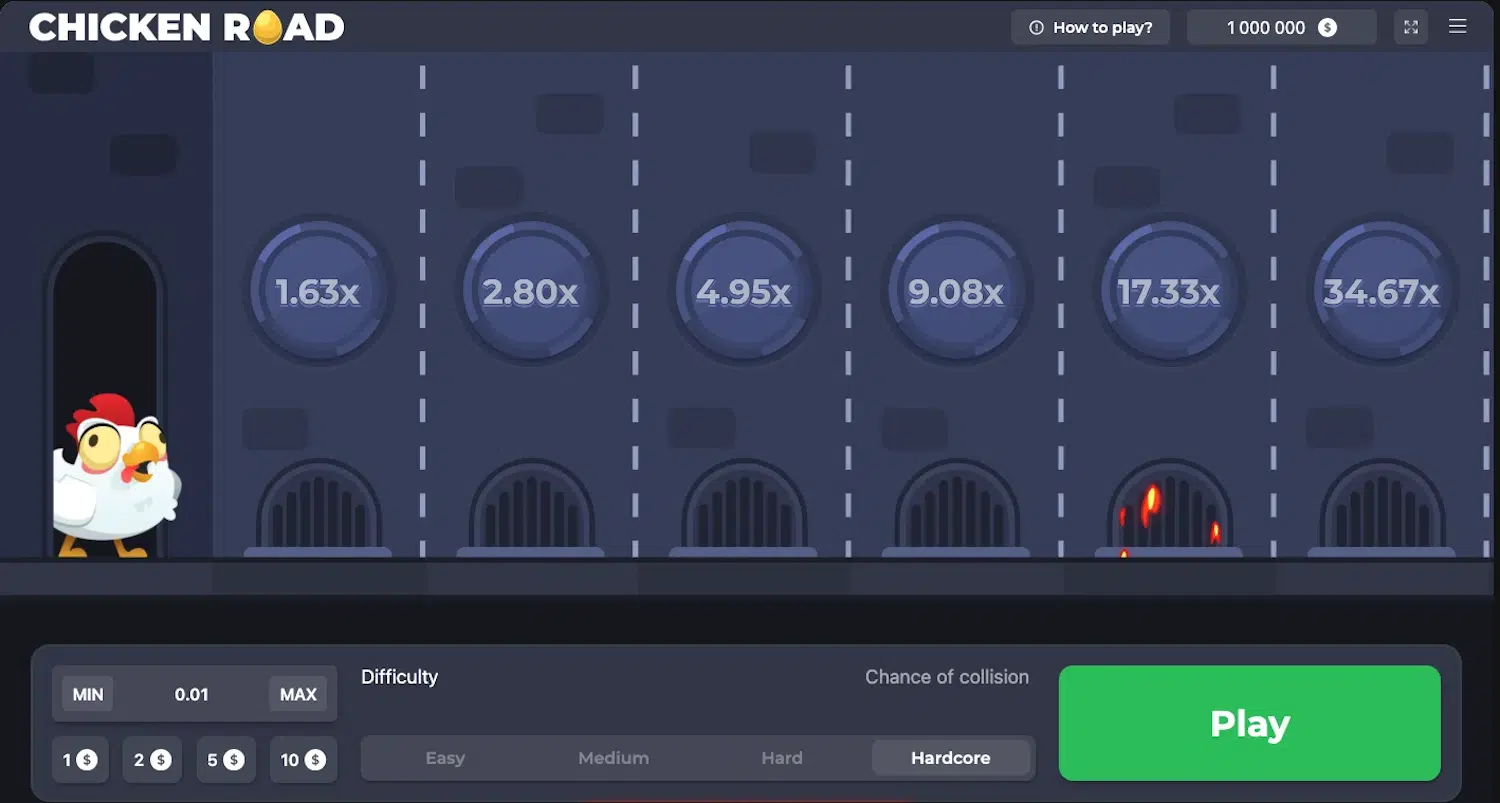The image size is (1500, 803).
Task: Select Hardcore difficulty
Action: point(951,758)
